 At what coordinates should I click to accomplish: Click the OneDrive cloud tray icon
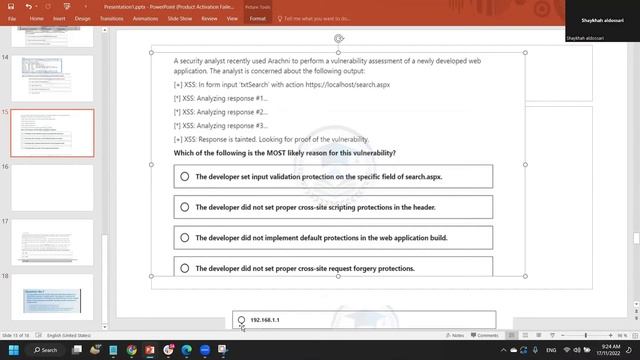[x=513, y=350]
